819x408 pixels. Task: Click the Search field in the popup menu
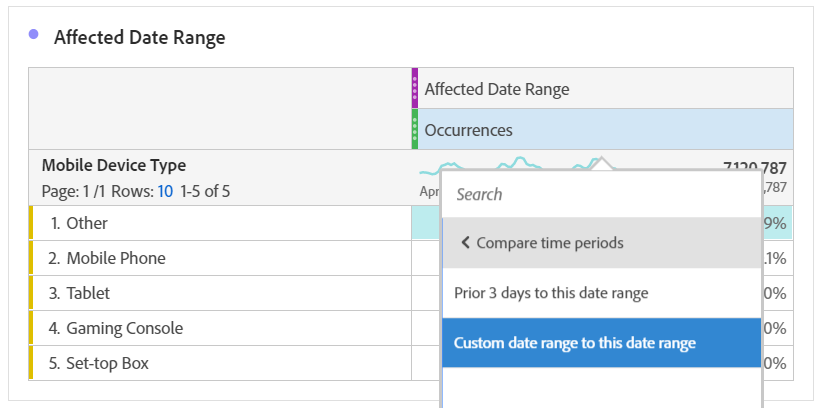(600, 194)
